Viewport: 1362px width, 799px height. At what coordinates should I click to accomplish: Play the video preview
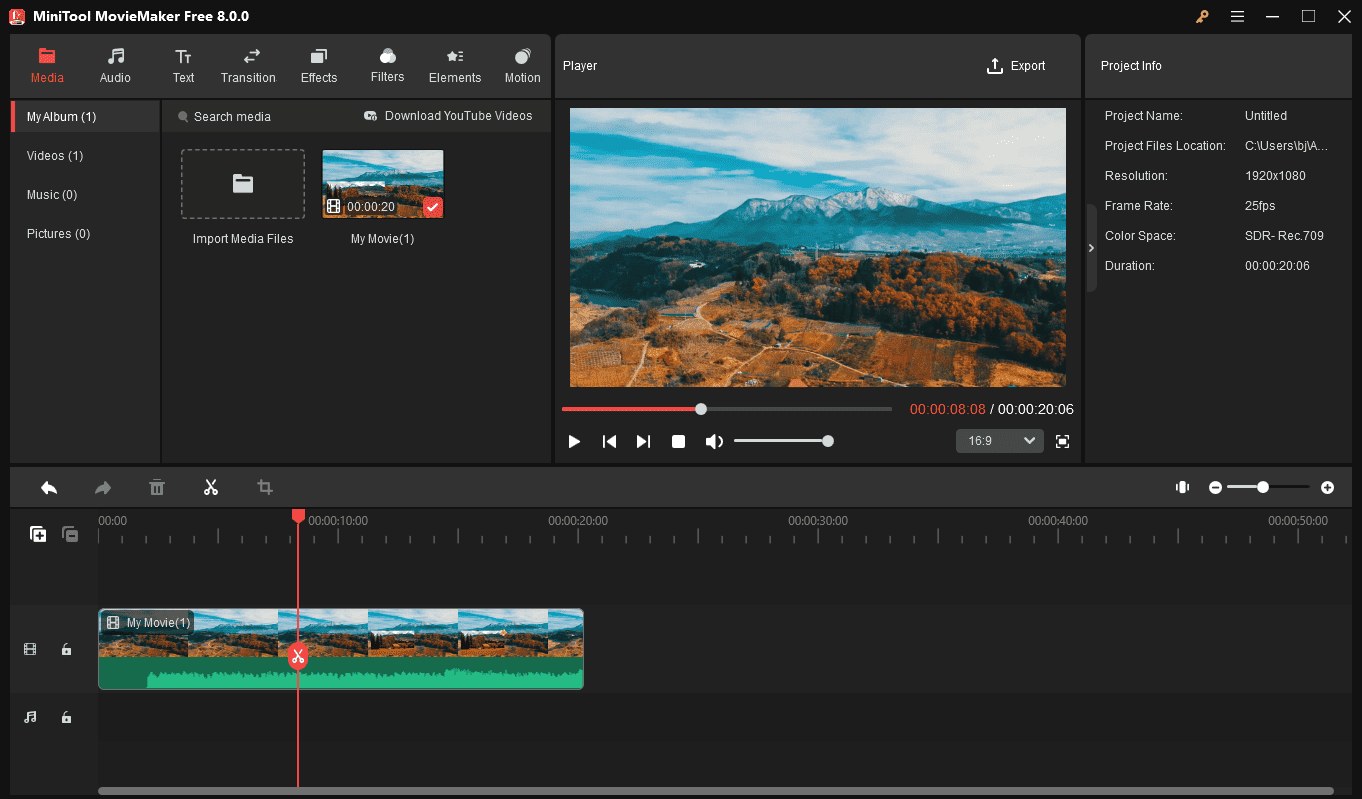[574, 441]
